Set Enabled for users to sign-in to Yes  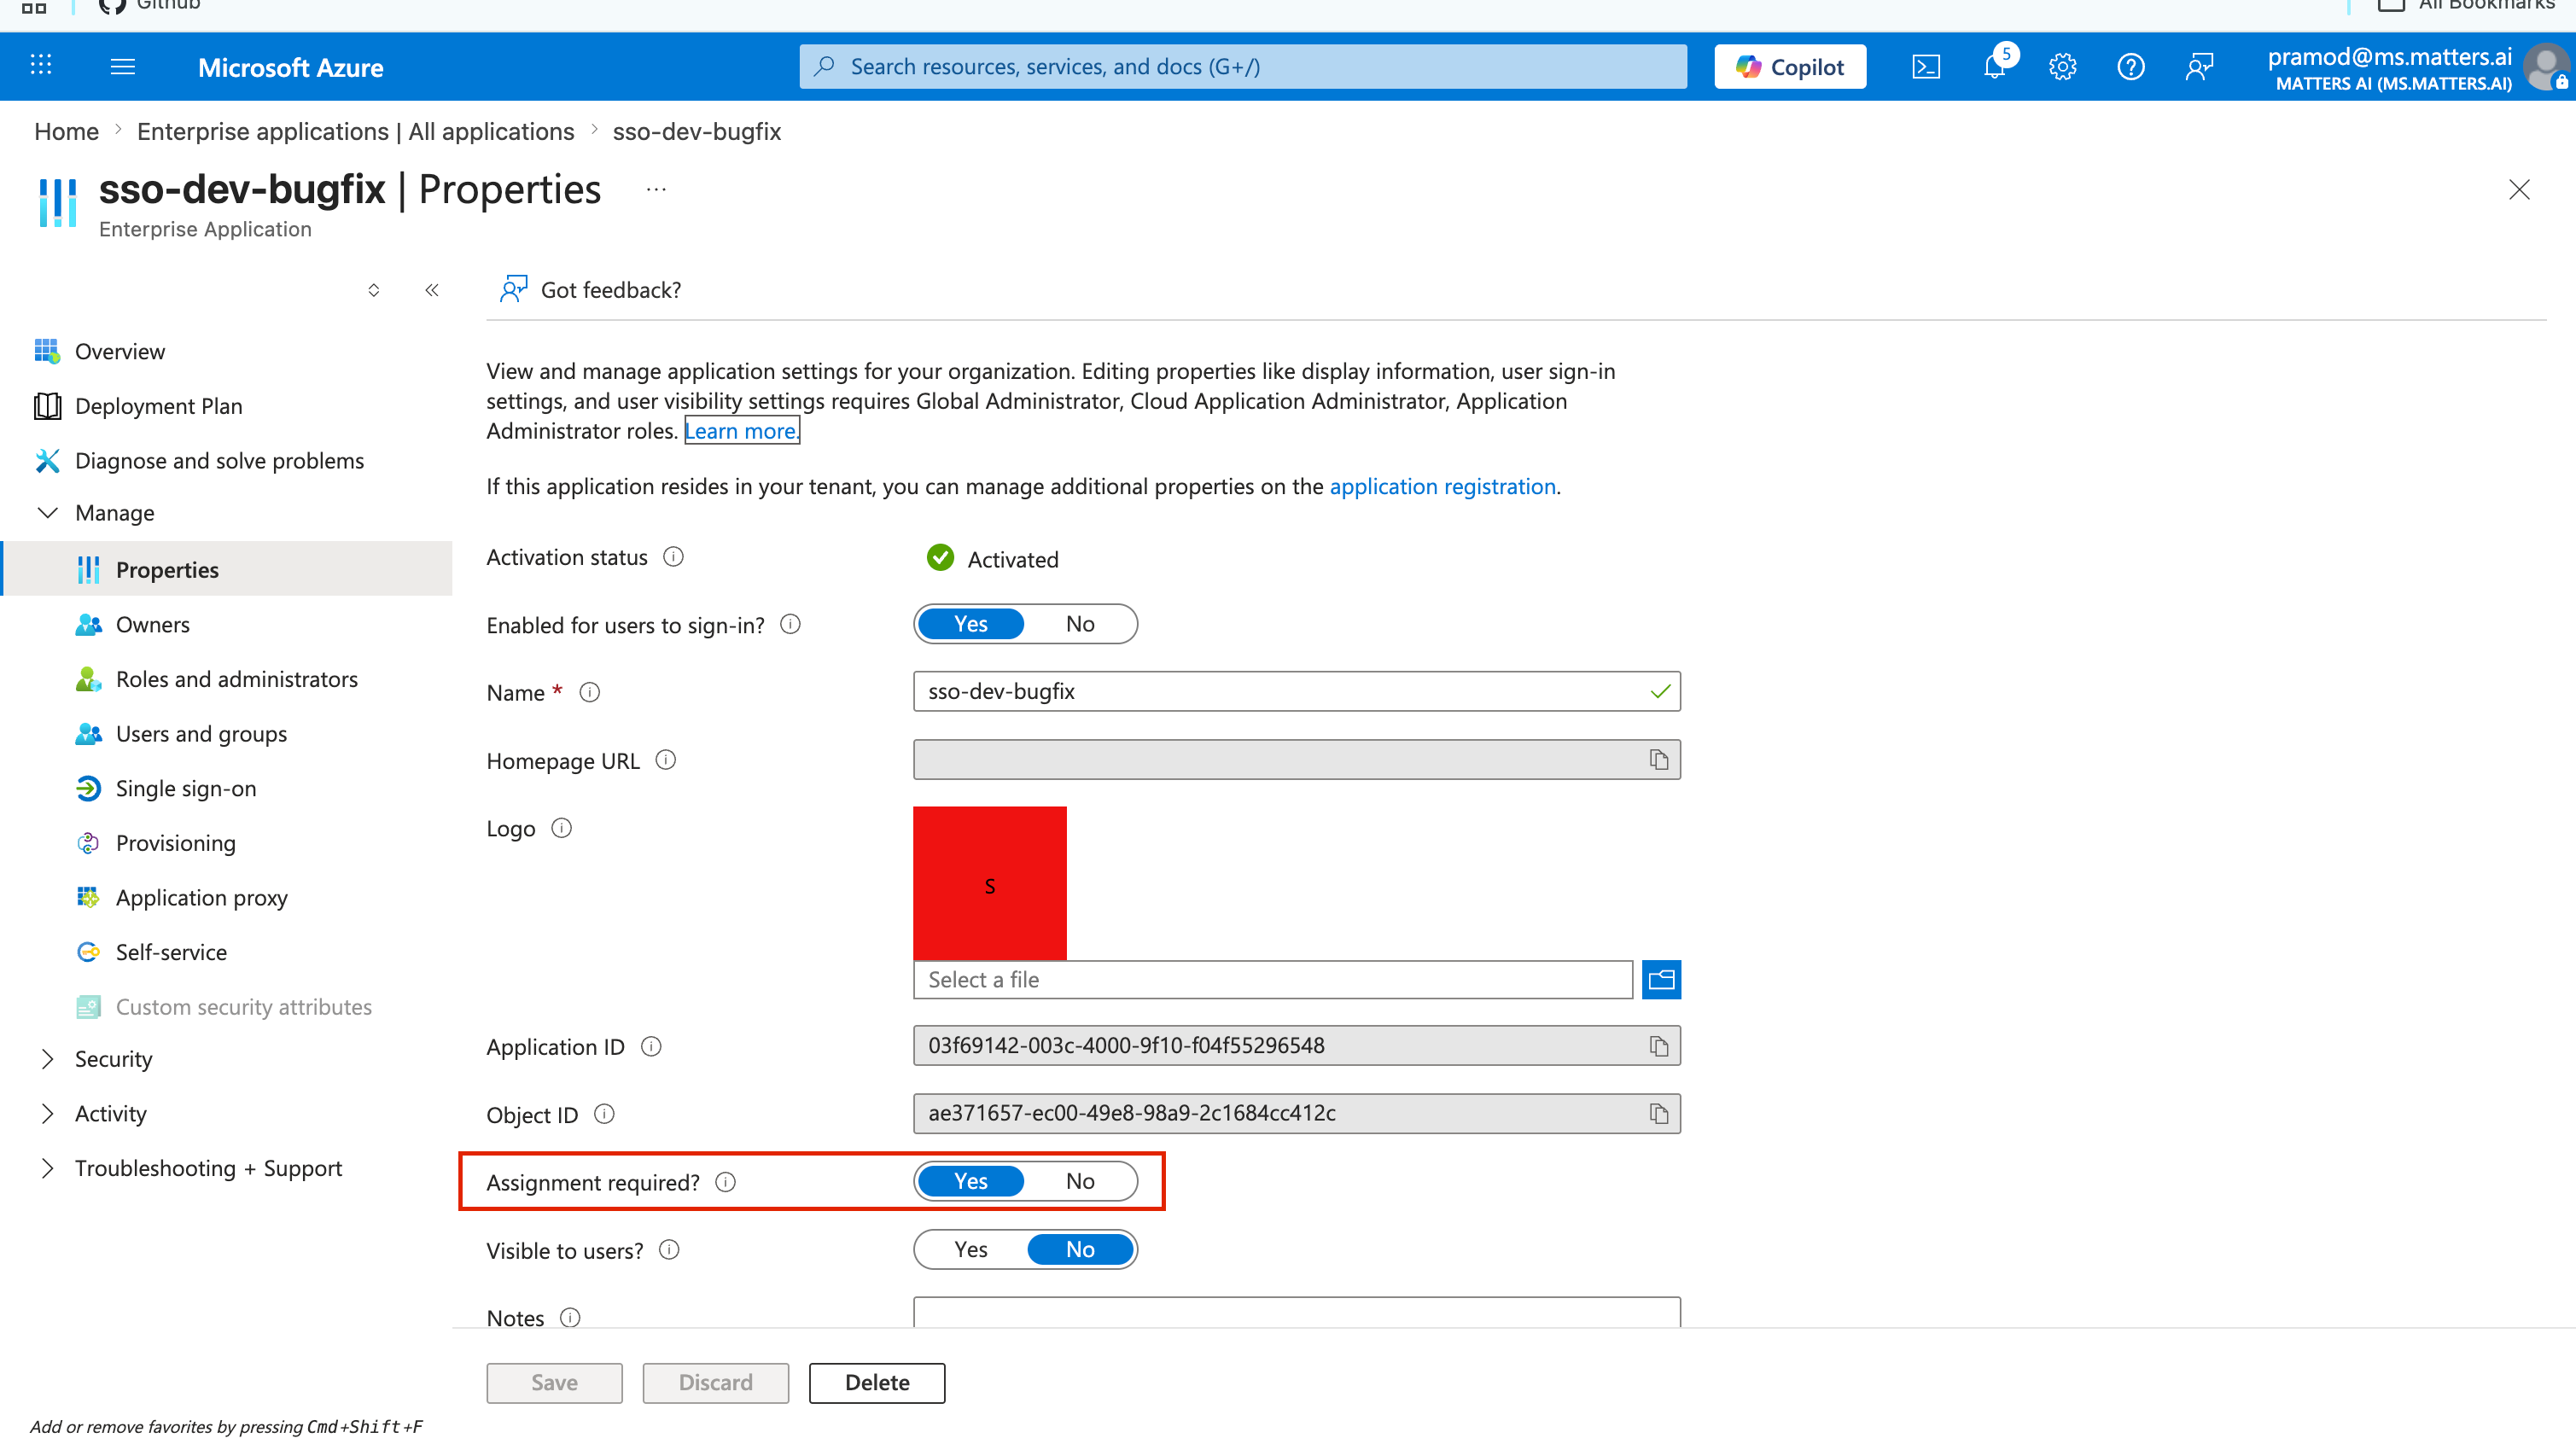[971, 624]
